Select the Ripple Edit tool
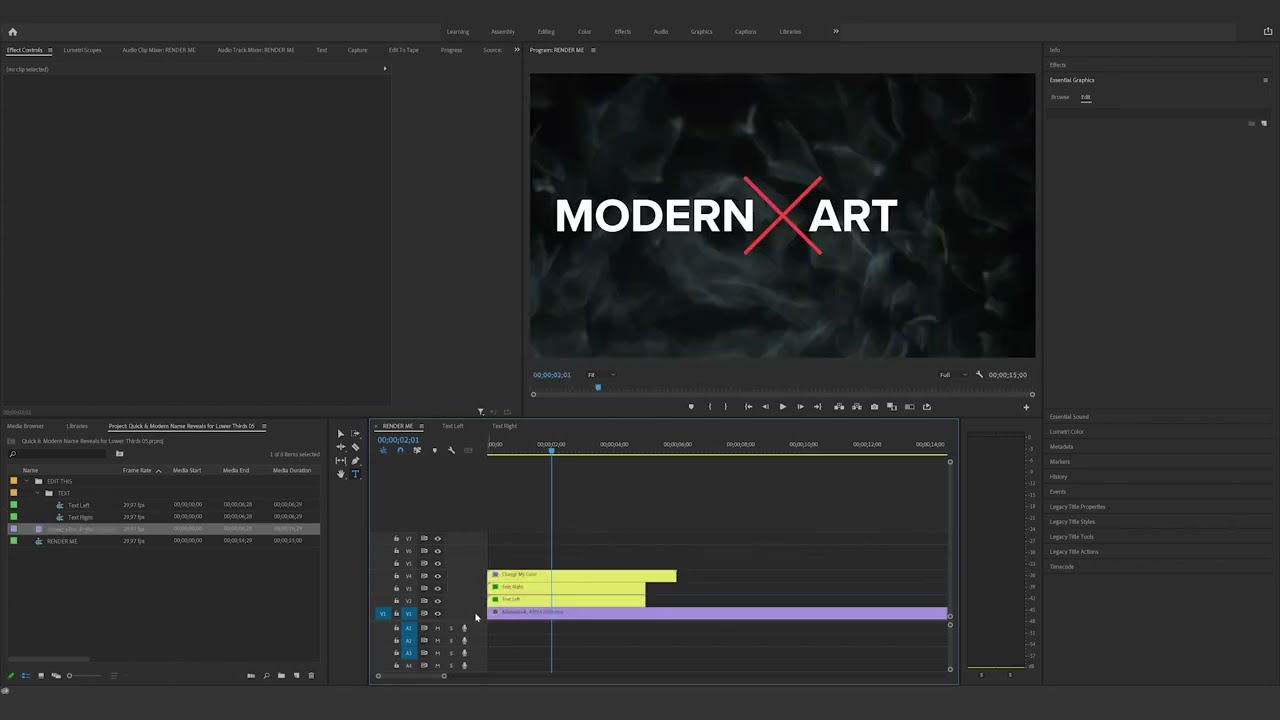 tap(341, 447)
